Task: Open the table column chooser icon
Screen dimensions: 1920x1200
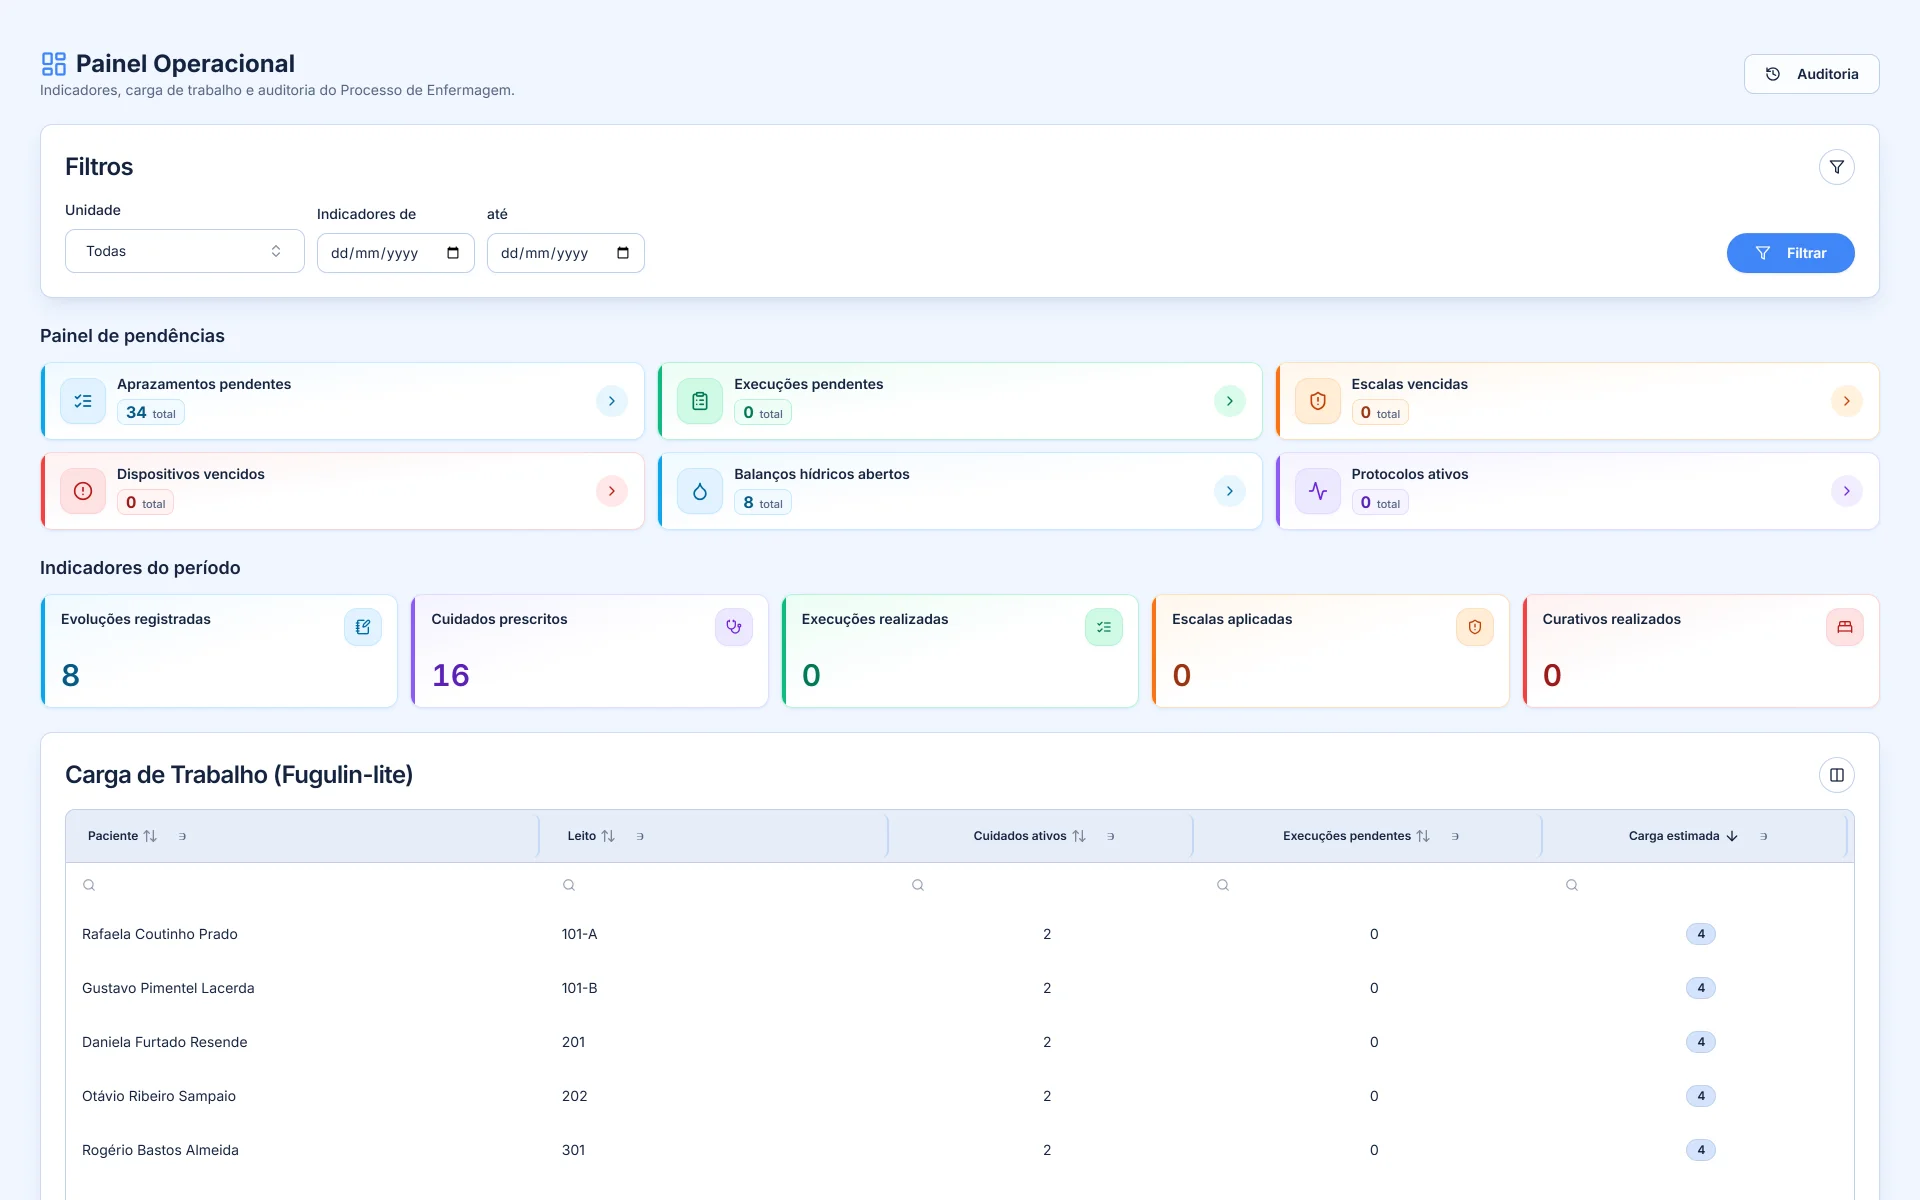Action: pyautogui.click(x=1836, y=775)
